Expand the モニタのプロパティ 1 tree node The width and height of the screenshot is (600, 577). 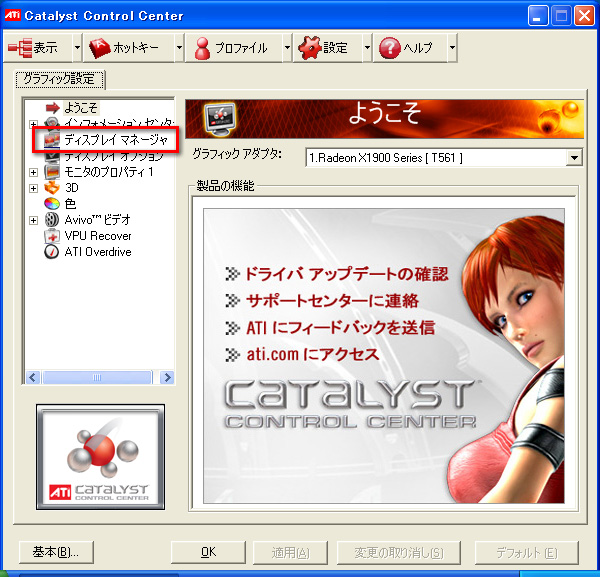[x=34, y=173]
